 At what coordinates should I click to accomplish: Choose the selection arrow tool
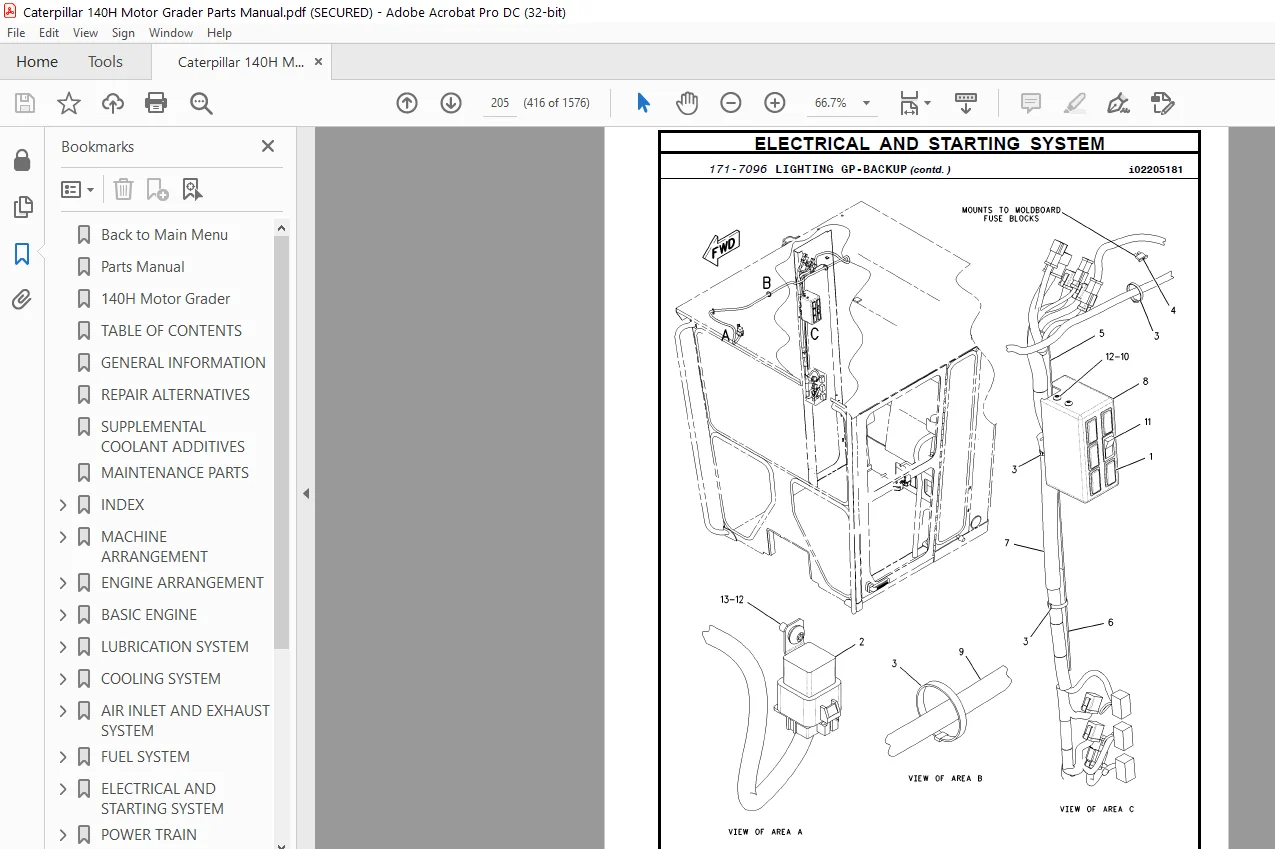click(x=643, y=103)
